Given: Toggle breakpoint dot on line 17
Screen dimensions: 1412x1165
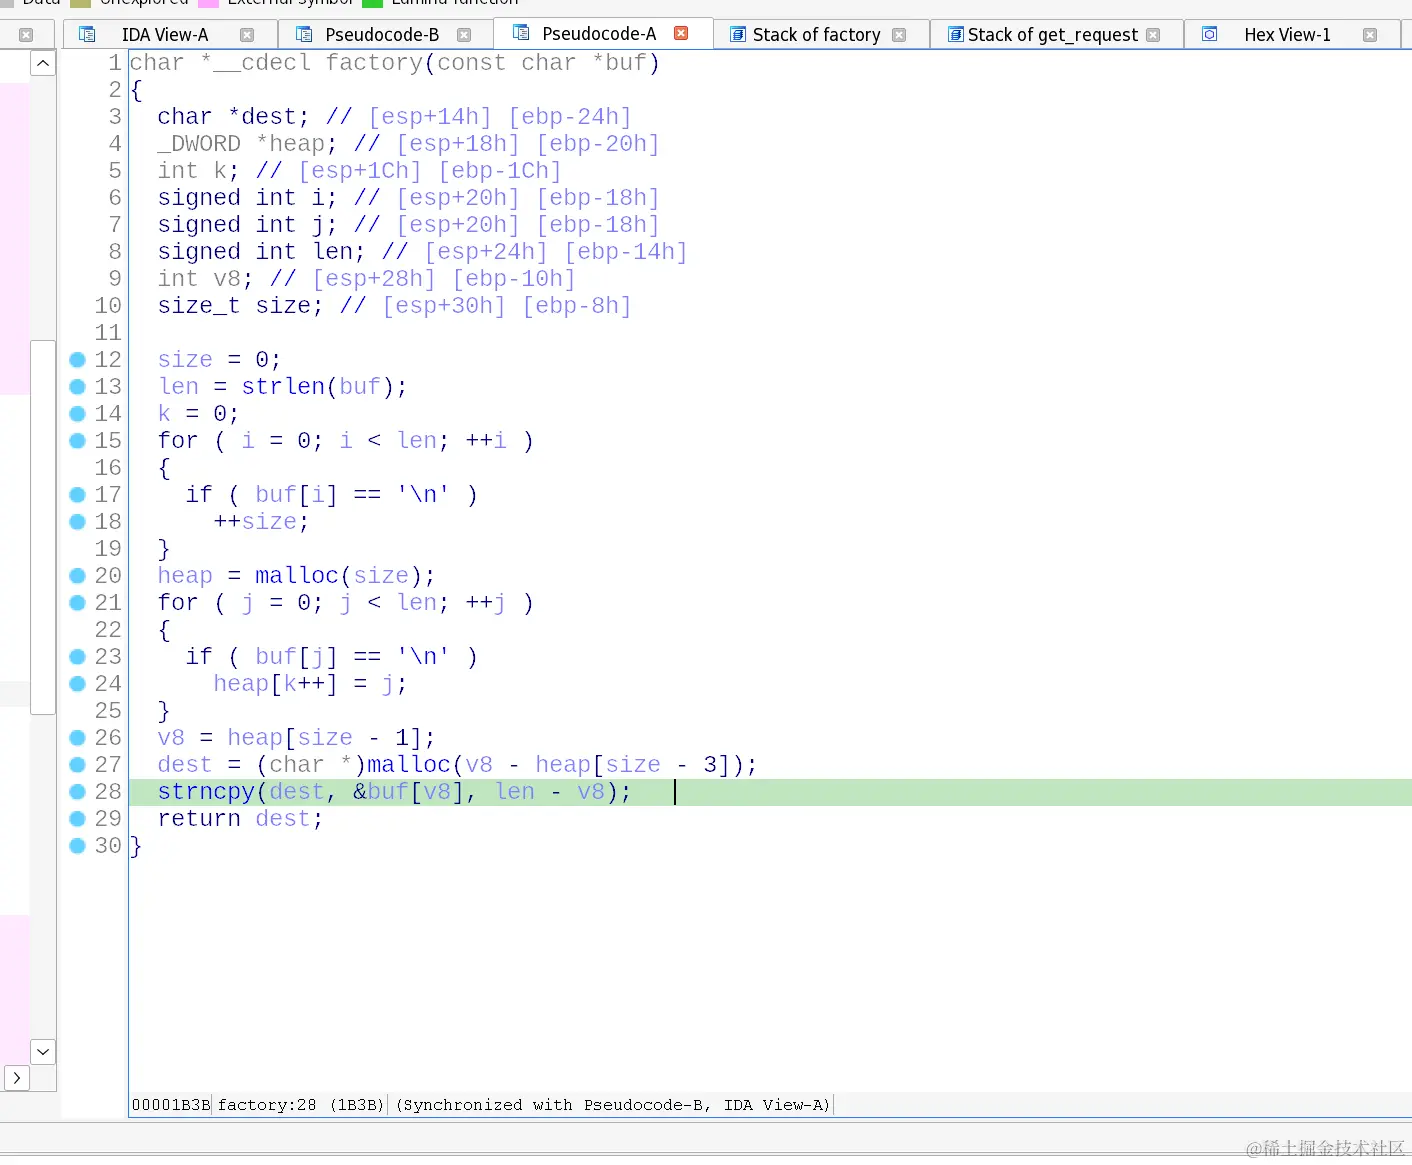Looking at the screenshot, I should click(x=77, y=495).
